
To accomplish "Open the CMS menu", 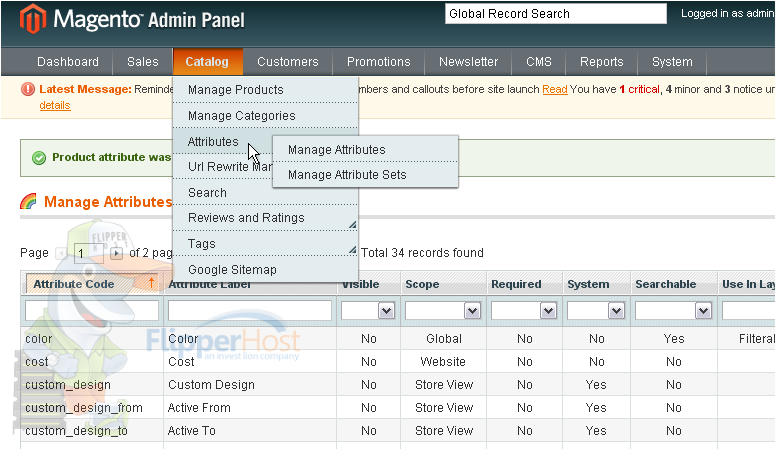I will 538,62.
